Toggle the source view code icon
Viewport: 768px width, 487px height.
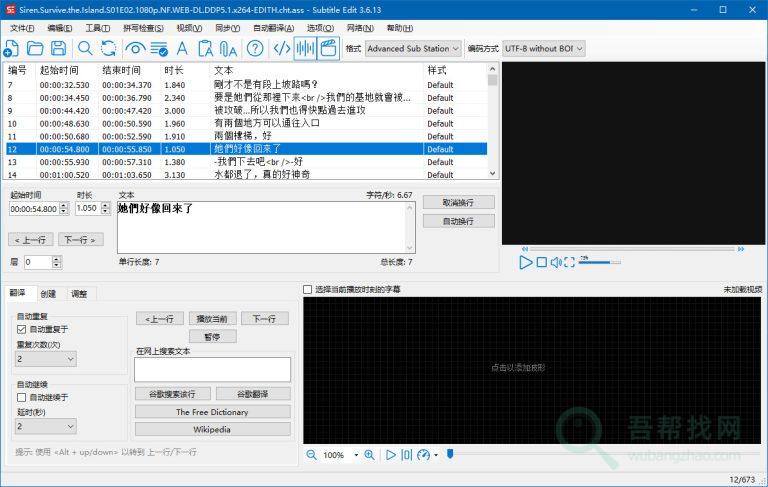282,48
